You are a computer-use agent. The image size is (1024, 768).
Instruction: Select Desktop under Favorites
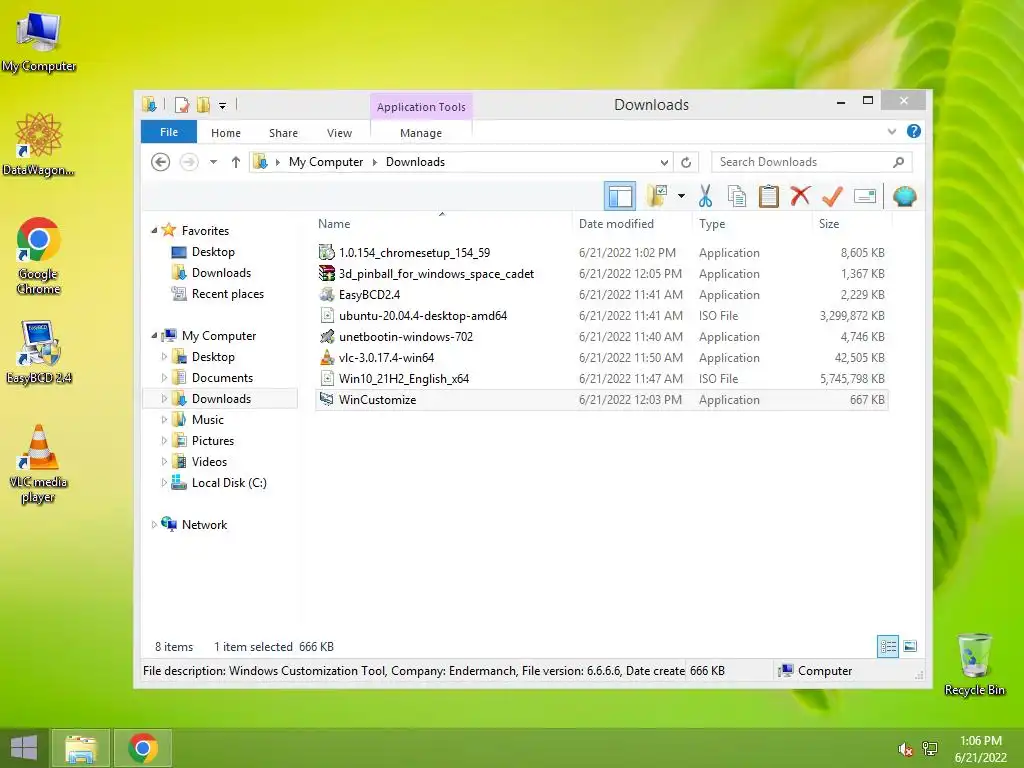[x=213, y=252]
